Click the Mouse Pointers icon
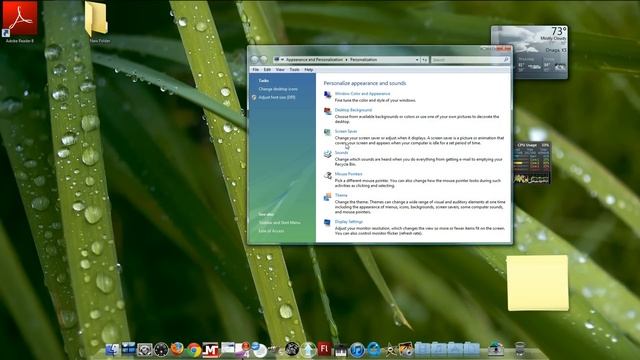 pyautogui.click(x=327, y=176)
